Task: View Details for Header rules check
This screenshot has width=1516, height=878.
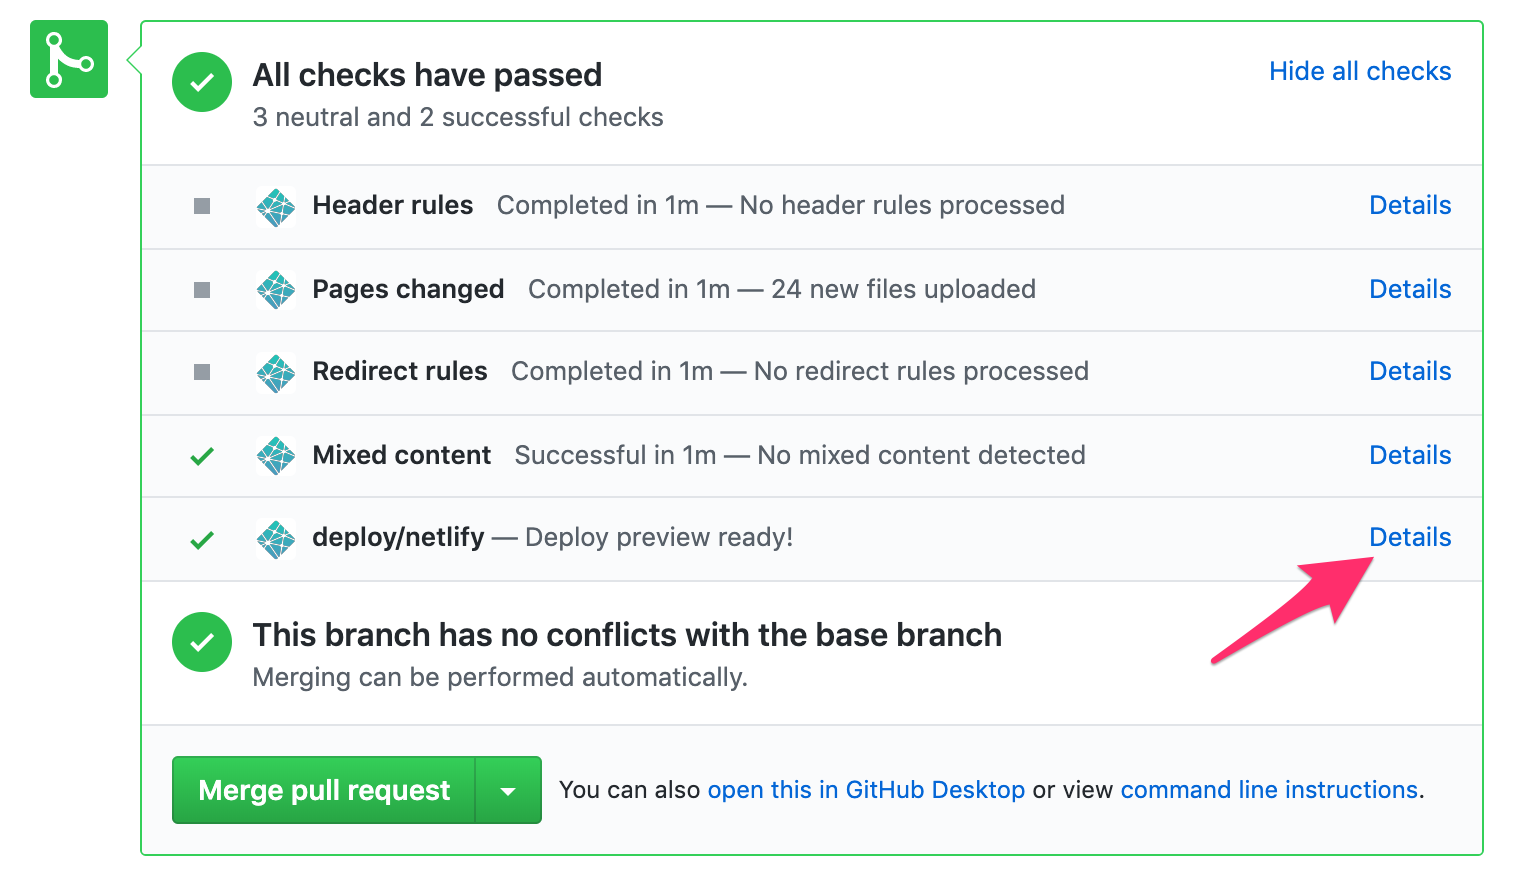Action: point(1409,205)
